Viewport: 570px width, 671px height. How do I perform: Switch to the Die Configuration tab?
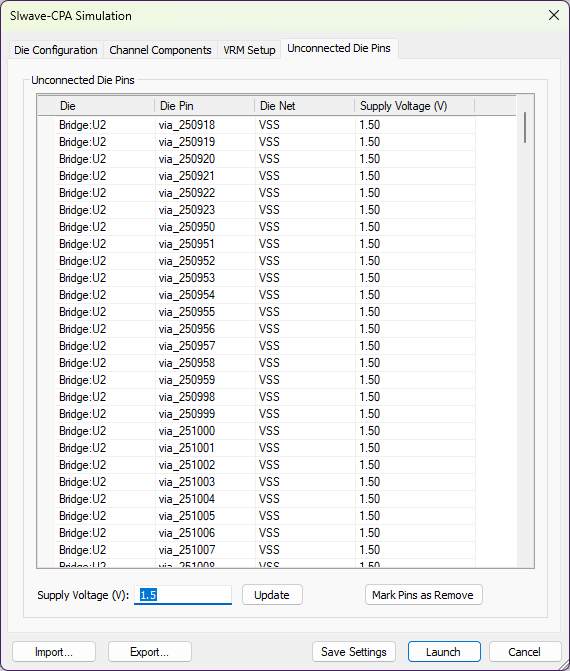tap(56, 50)
